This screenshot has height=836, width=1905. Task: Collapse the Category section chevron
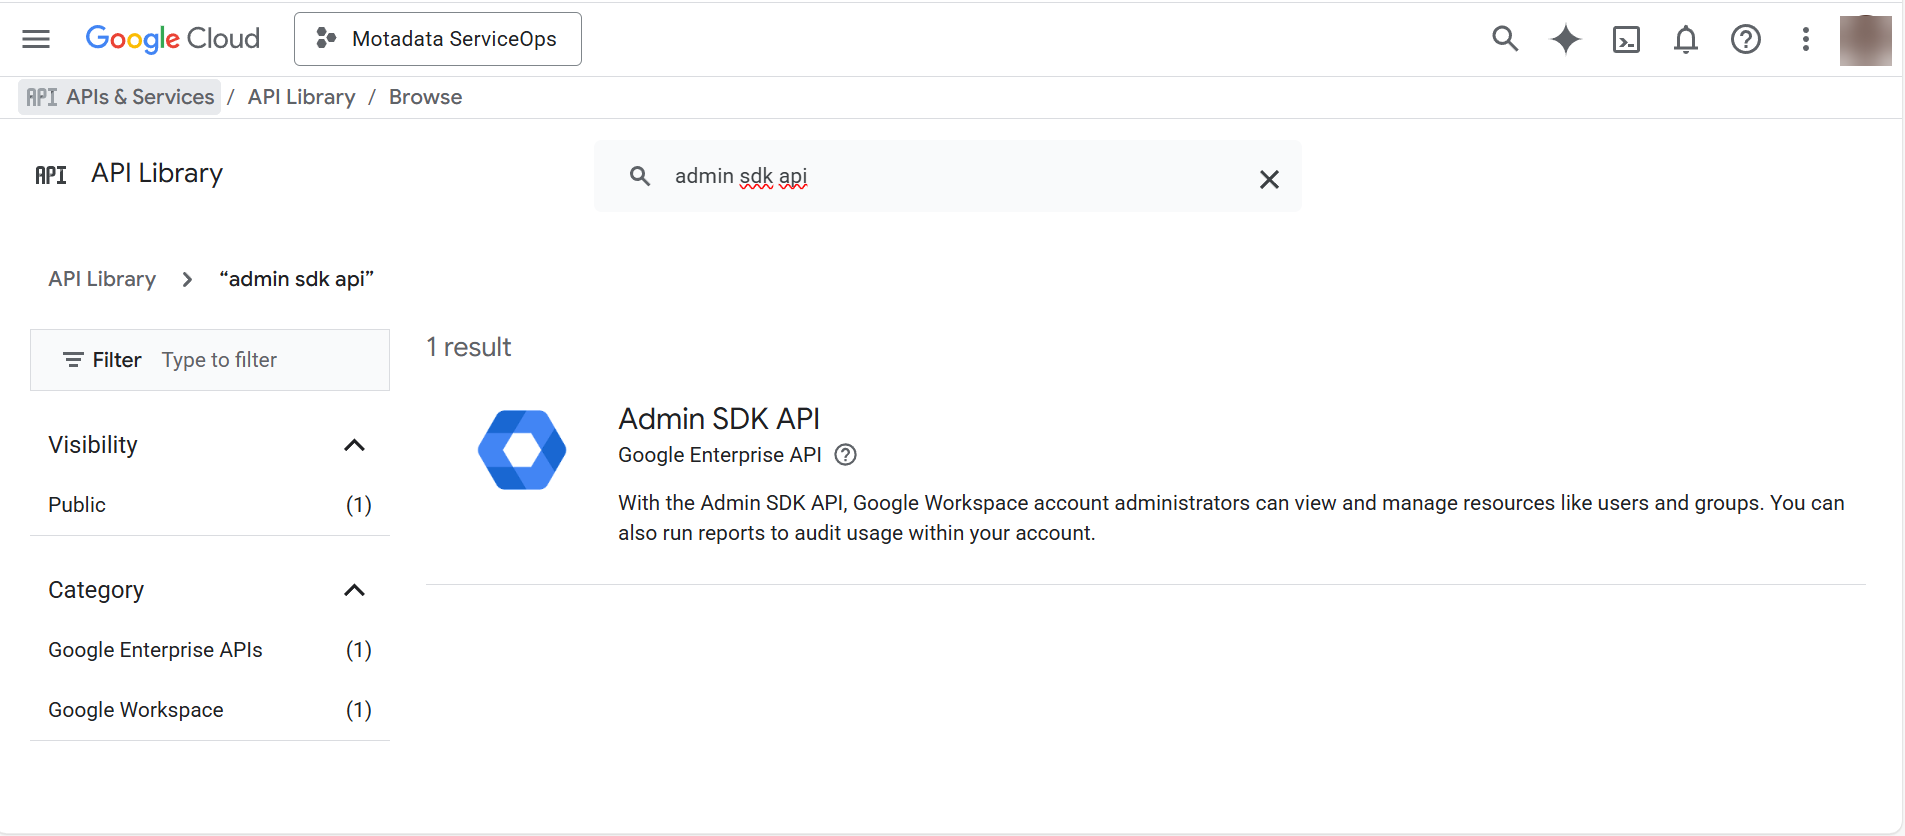point(354,590)
